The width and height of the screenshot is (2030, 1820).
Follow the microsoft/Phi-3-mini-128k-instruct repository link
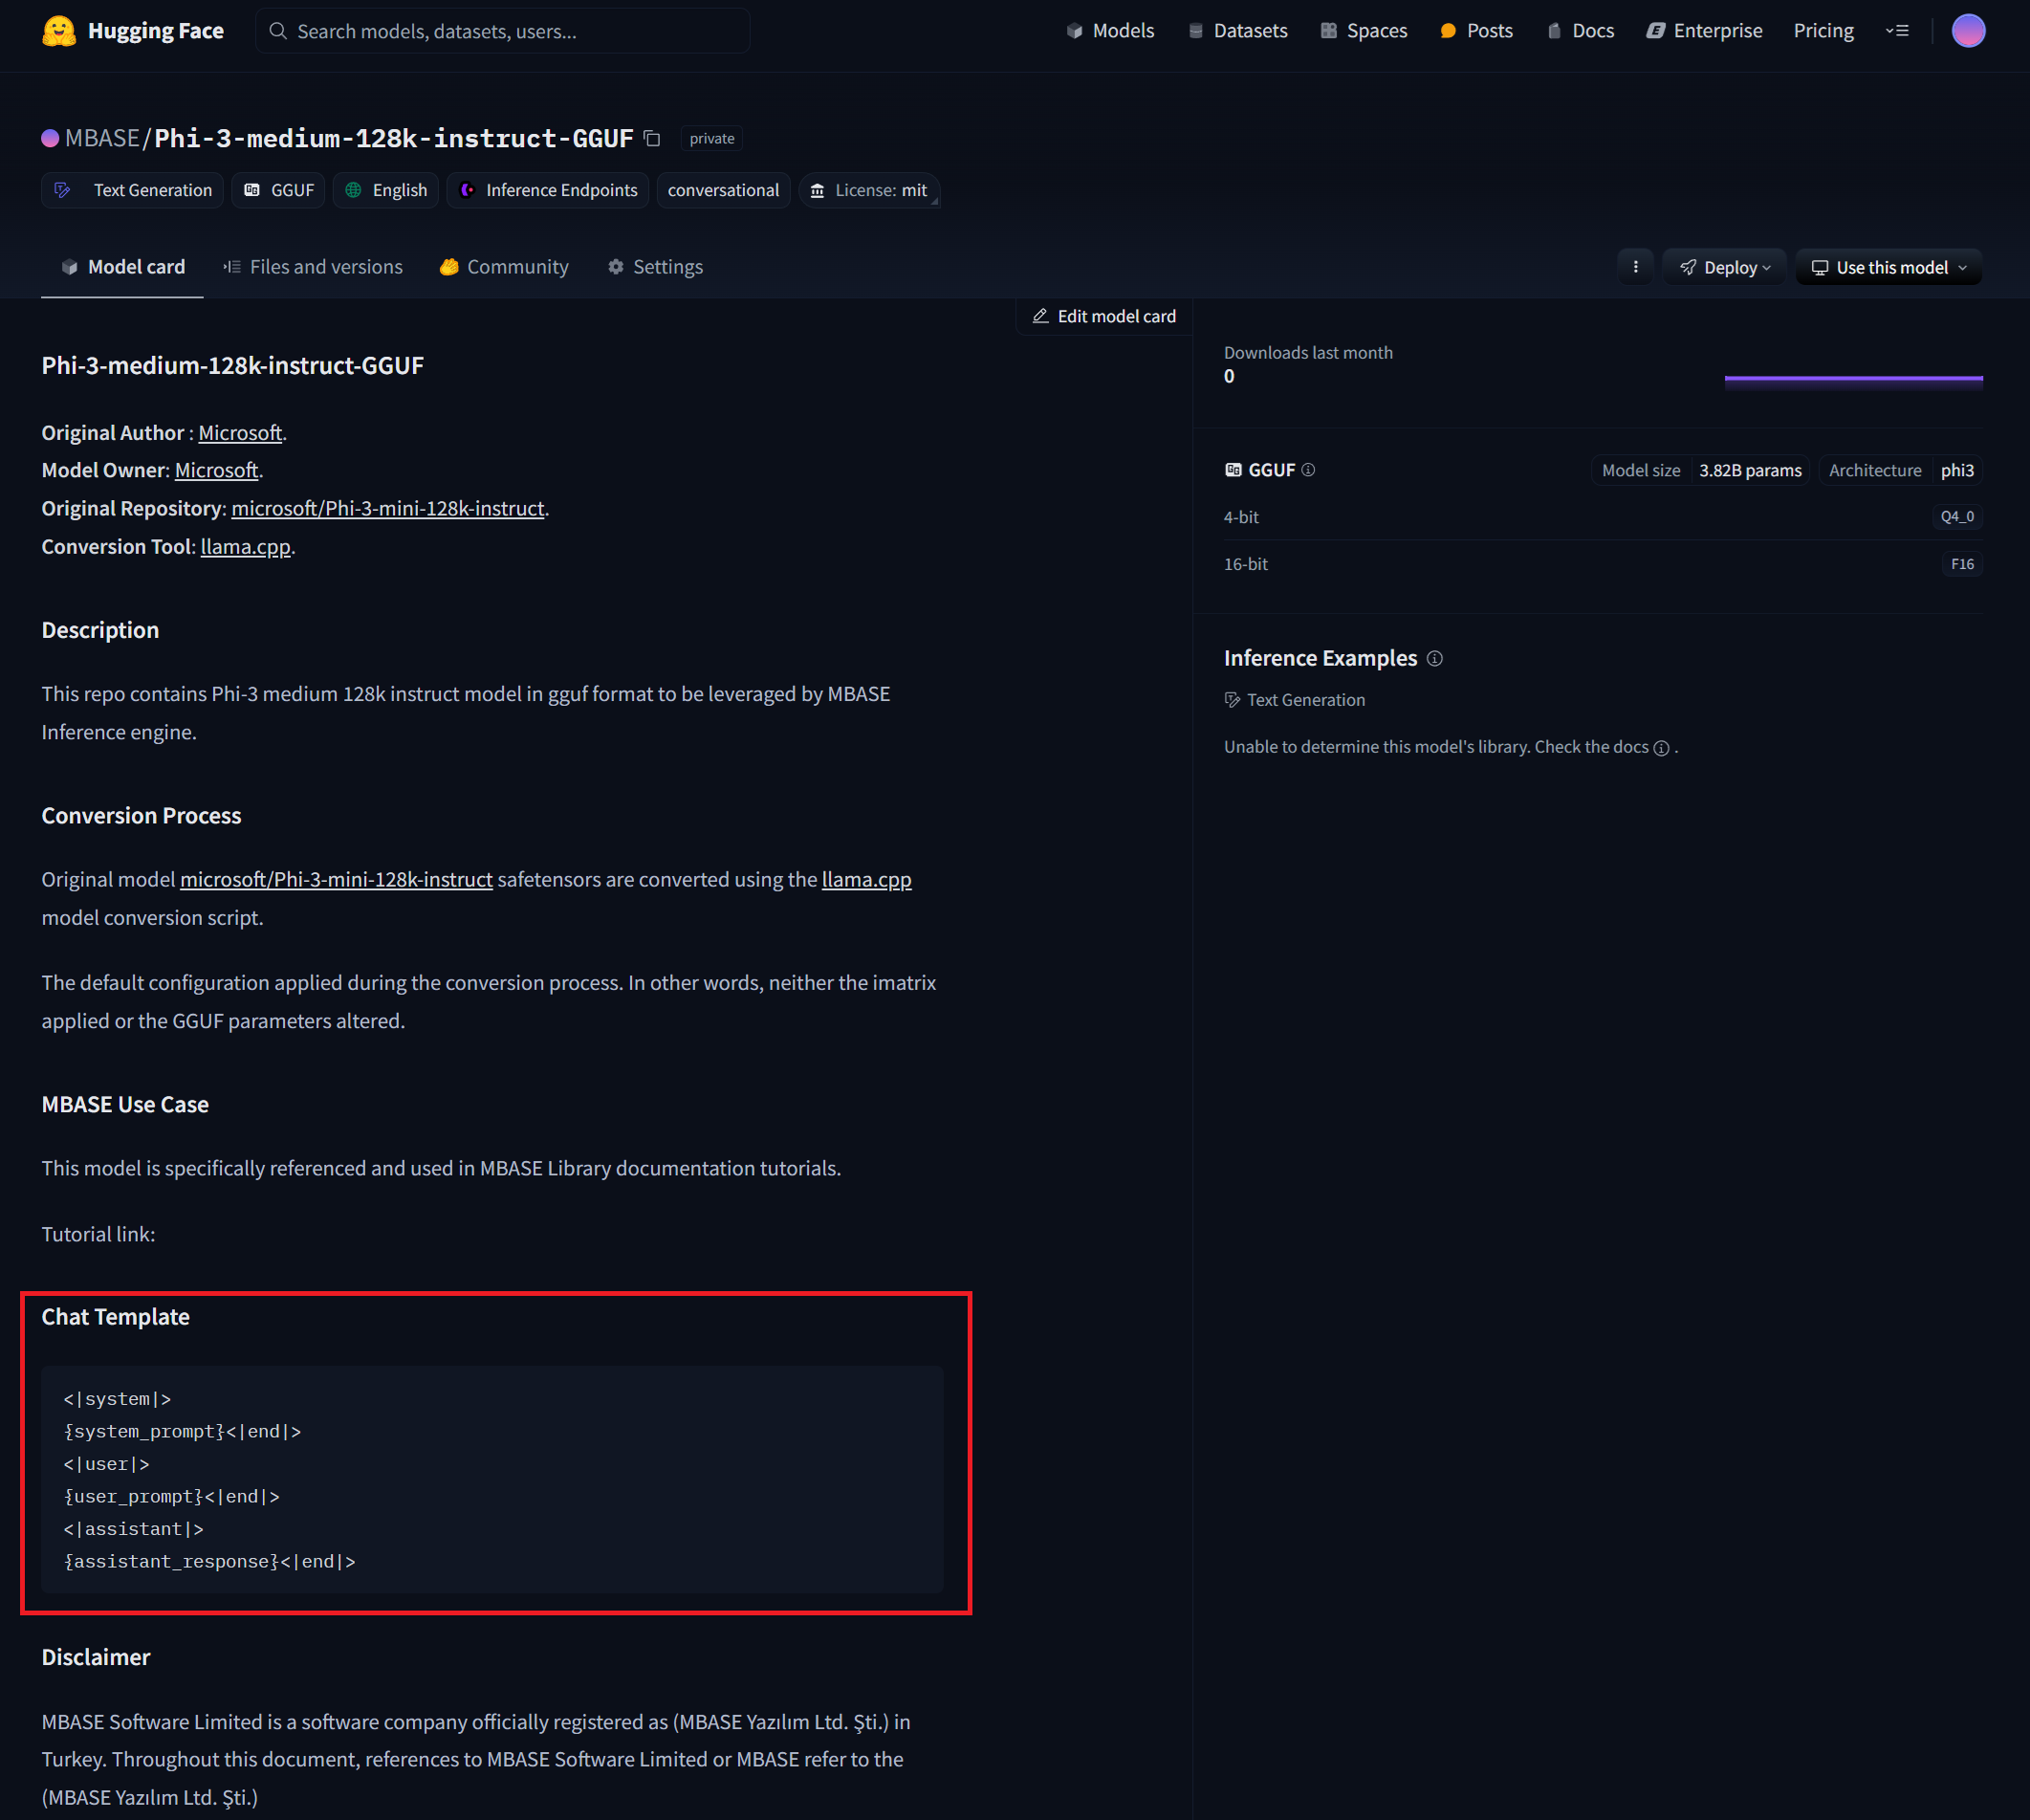point(388,508)
